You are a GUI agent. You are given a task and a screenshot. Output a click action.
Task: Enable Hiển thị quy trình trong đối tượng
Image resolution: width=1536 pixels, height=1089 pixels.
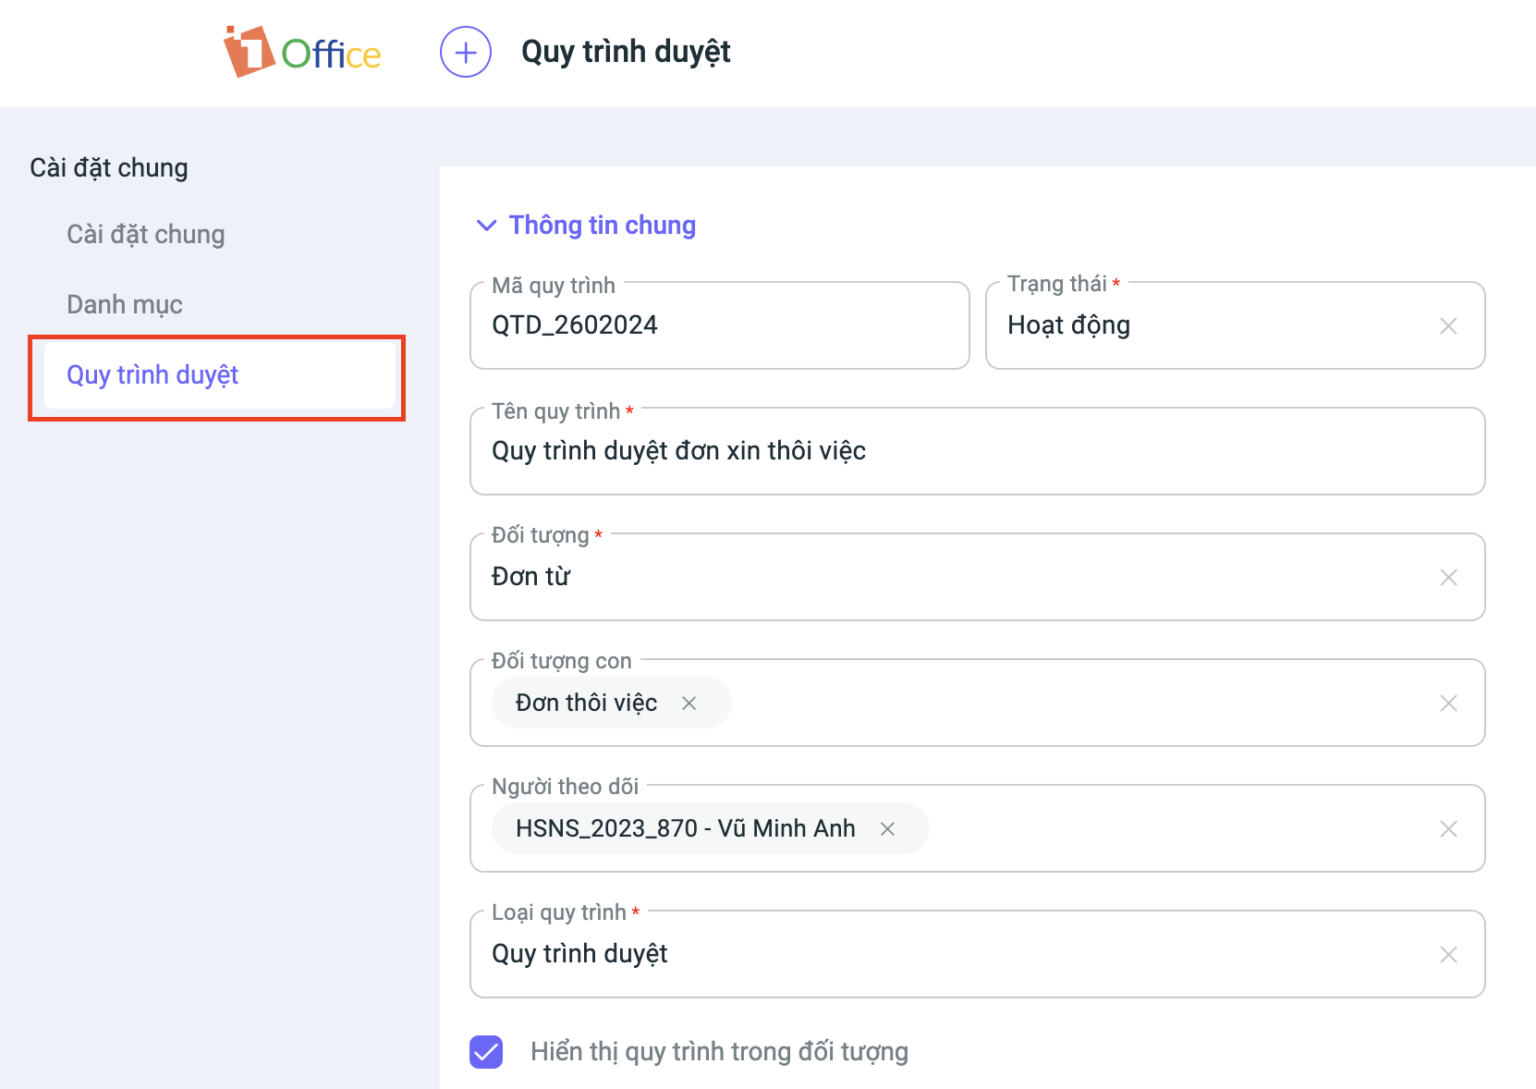pyautogui.click(x=486, y=1052)
